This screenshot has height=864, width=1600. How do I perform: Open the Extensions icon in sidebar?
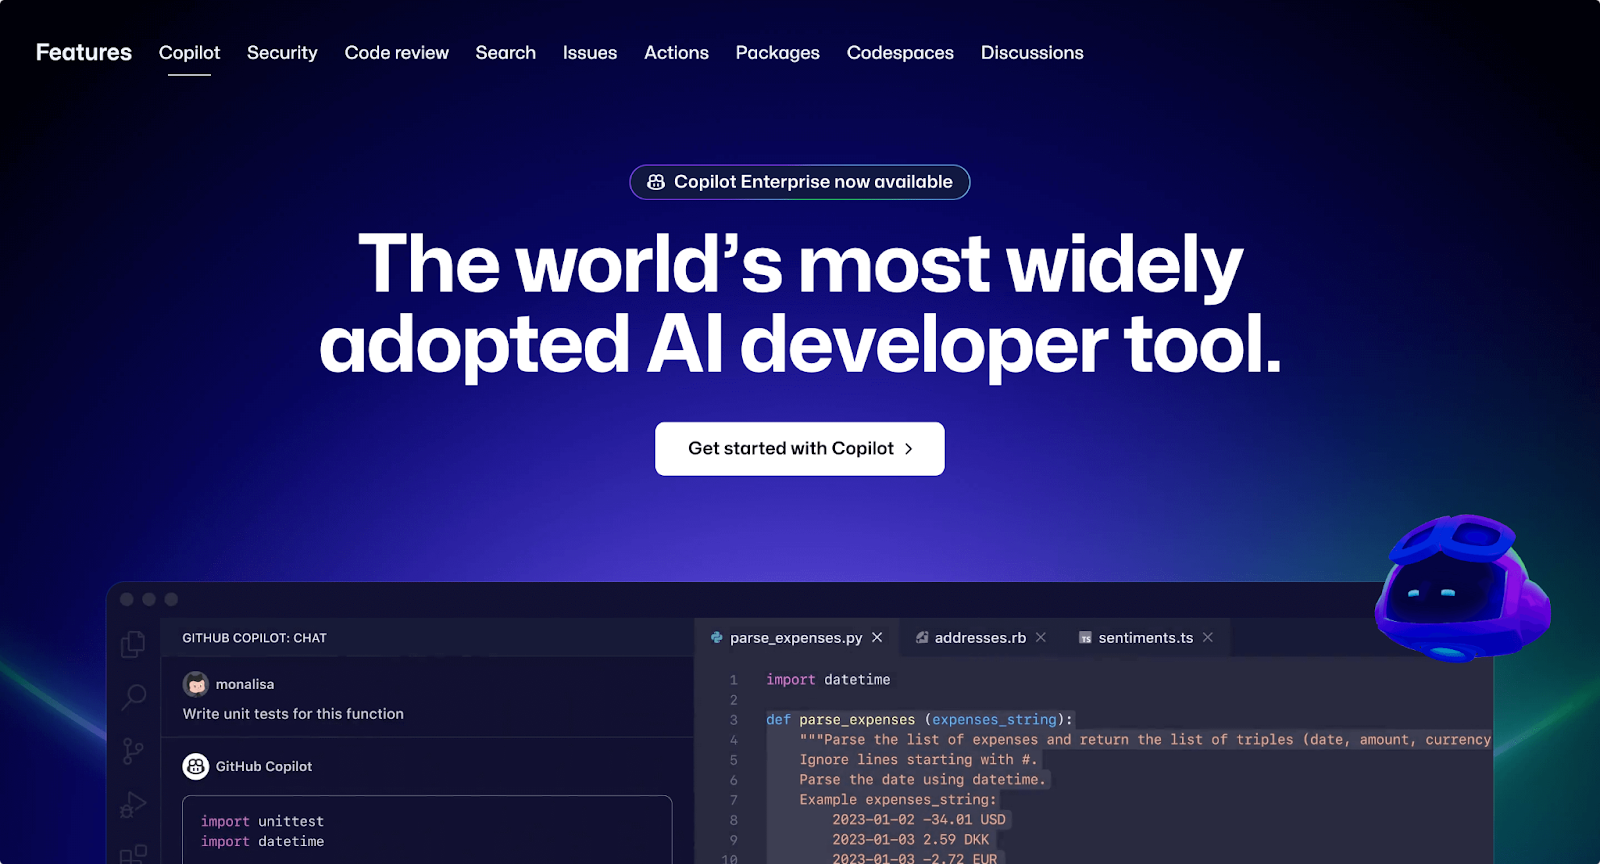point(133,853)
